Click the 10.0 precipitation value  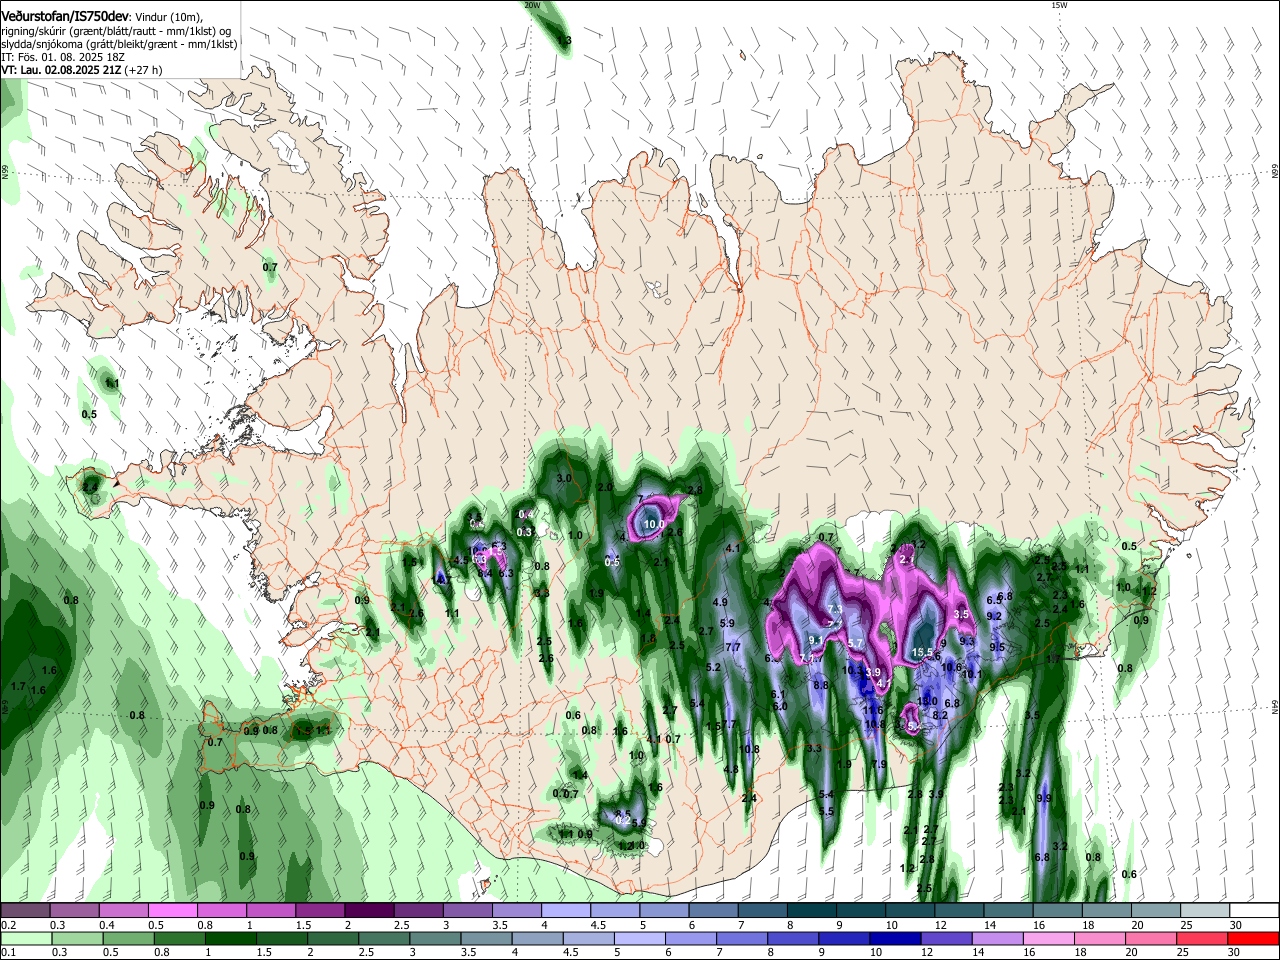click(x=654, y=524)
